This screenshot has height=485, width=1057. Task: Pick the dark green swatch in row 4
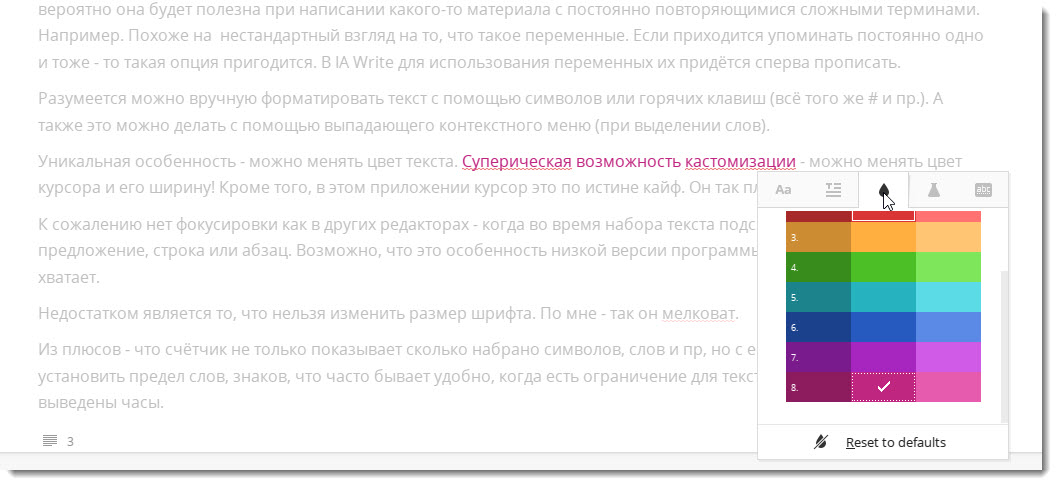(x=818, y=267)
